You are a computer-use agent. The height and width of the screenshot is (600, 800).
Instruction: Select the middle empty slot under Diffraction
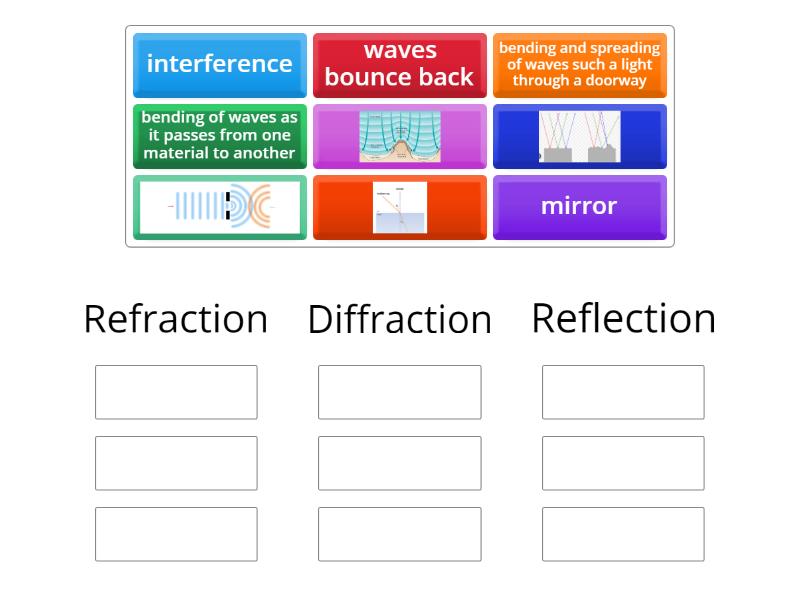pos(400,462)
